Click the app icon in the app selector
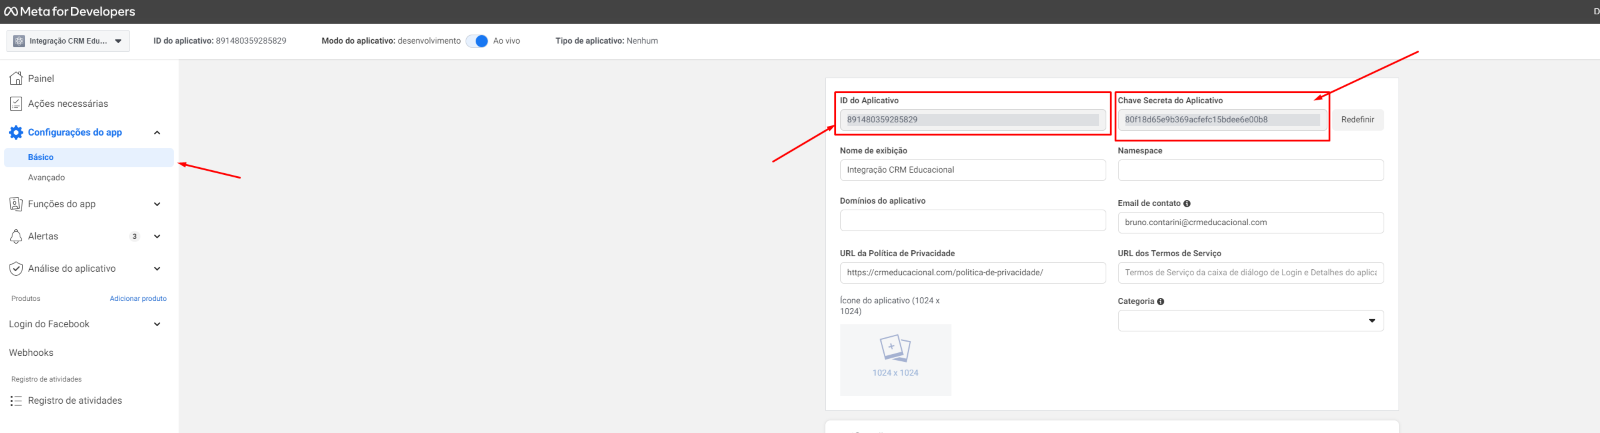Viewport: 1600px width, 433px height. click(x=19, y=41)
